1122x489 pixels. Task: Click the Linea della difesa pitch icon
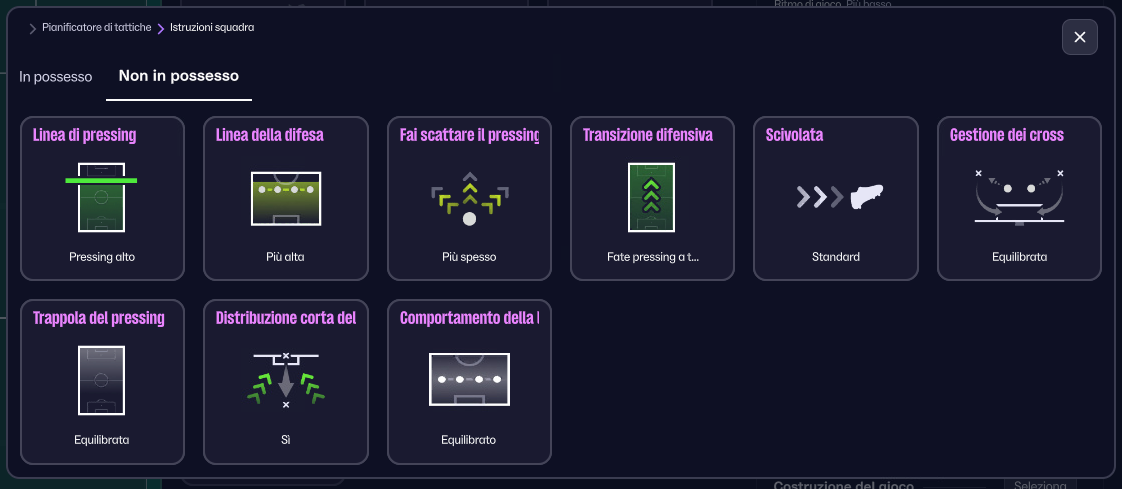285,198
